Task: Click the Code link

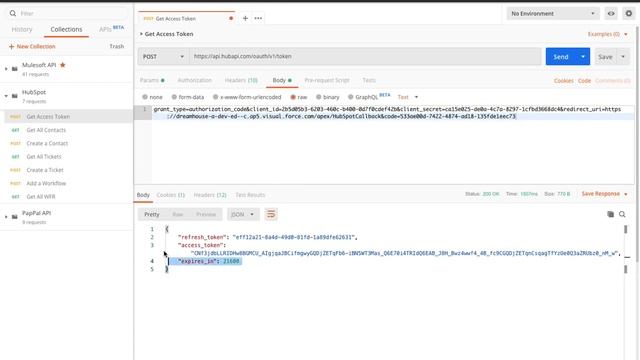Action: pos(584,81)
